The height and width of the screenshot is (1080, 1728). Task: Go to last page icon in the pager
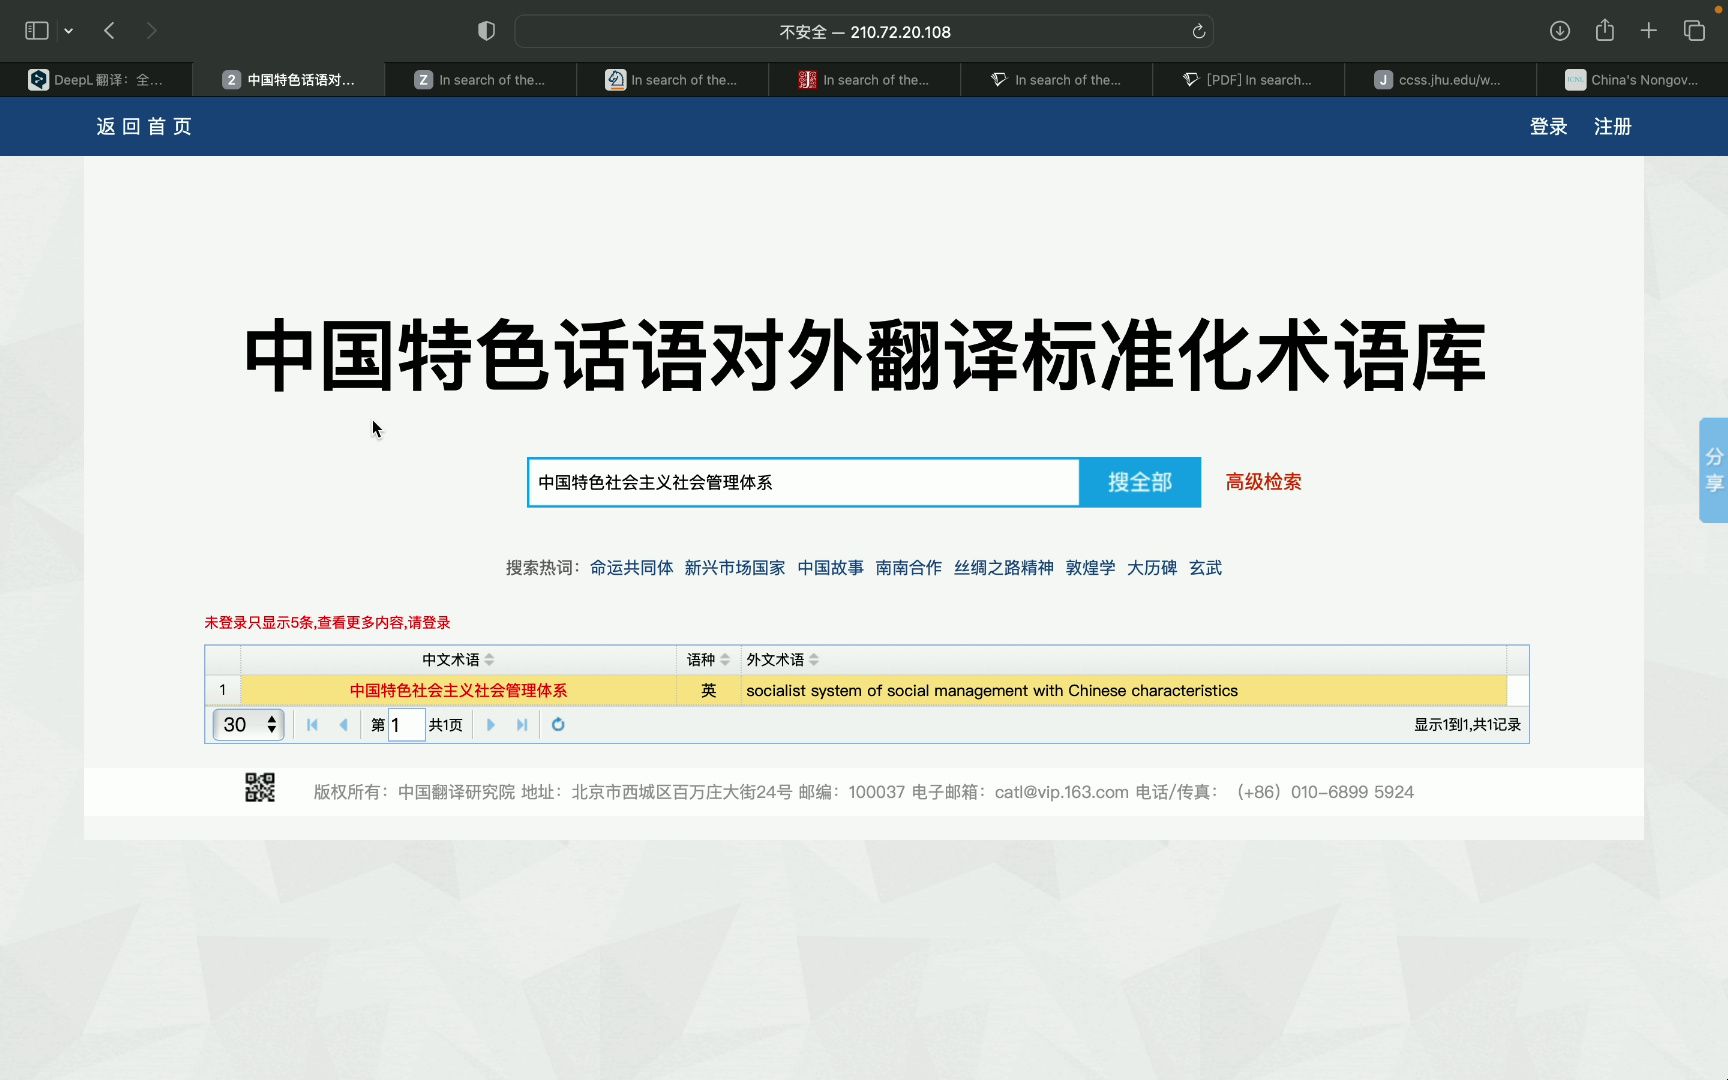(x=521, y=725)
